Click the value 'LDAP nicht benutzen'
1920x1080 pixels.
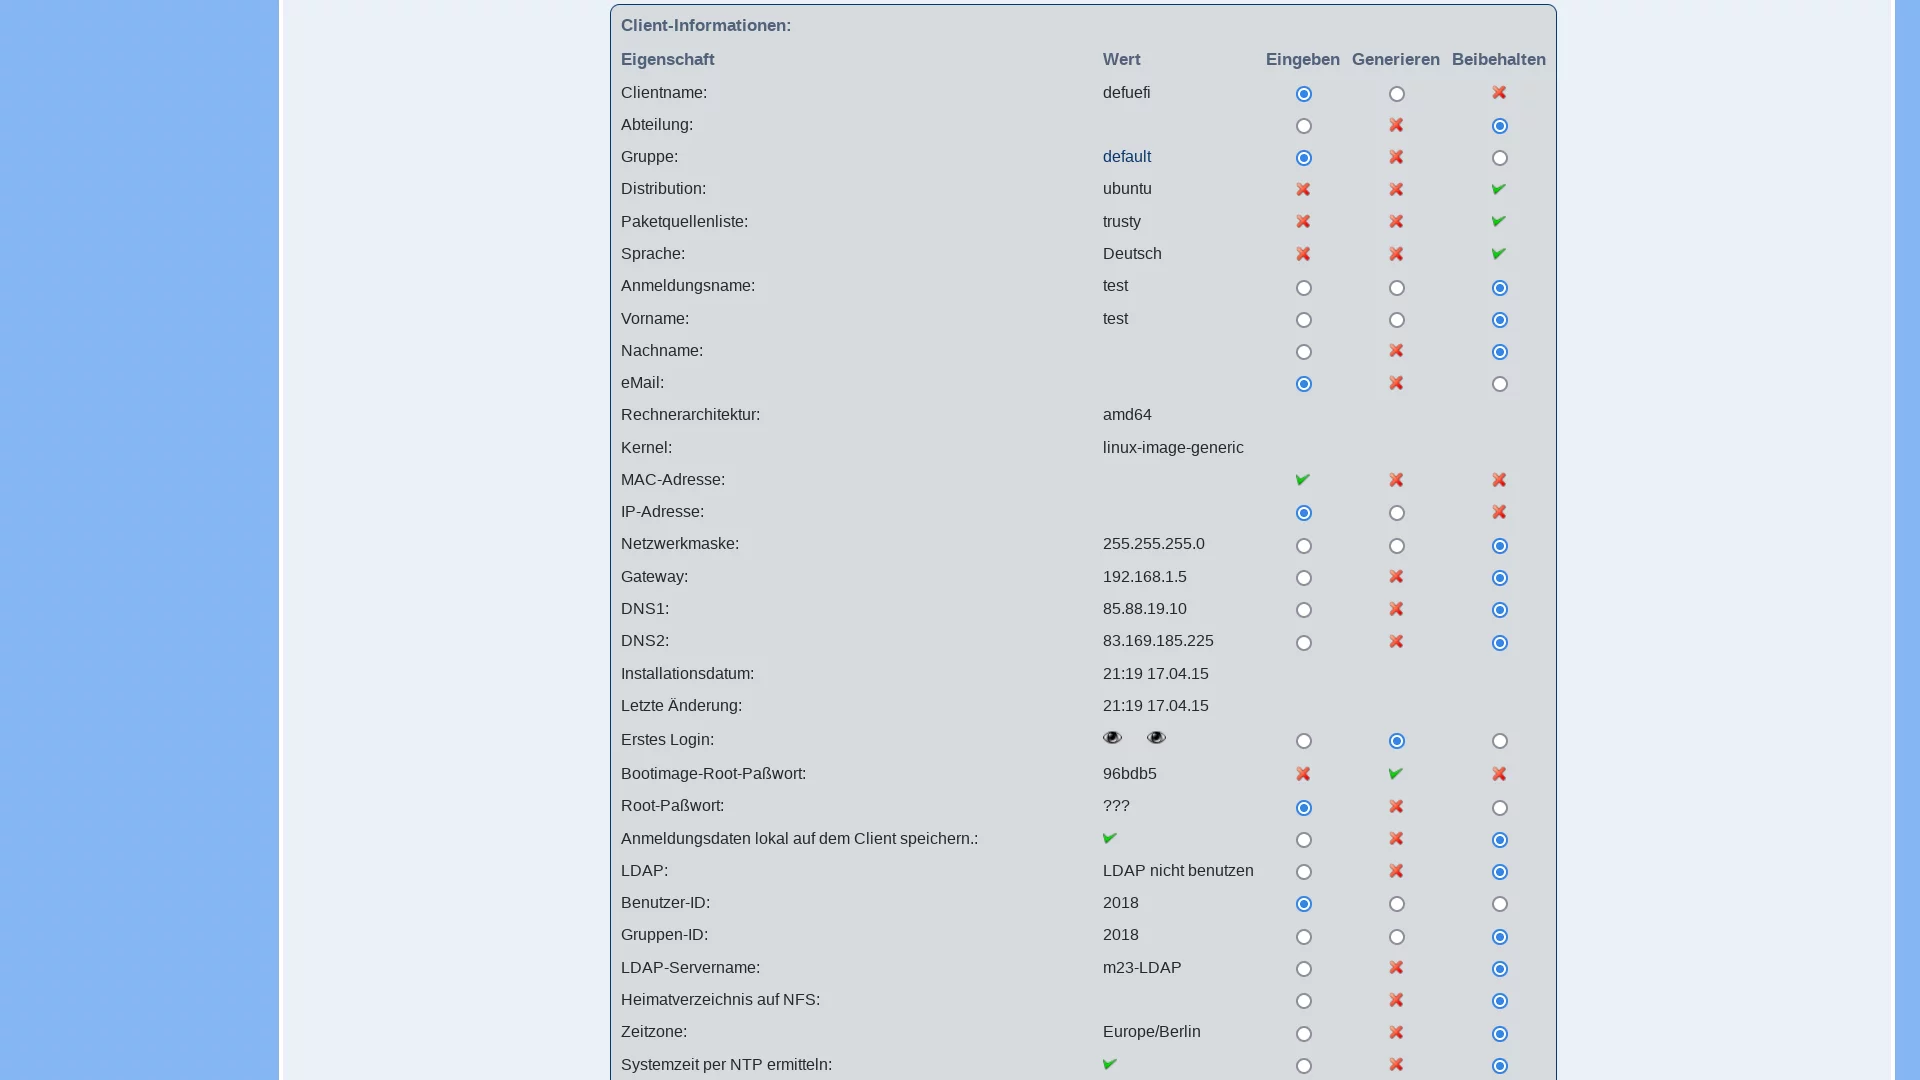(1177, 871)
